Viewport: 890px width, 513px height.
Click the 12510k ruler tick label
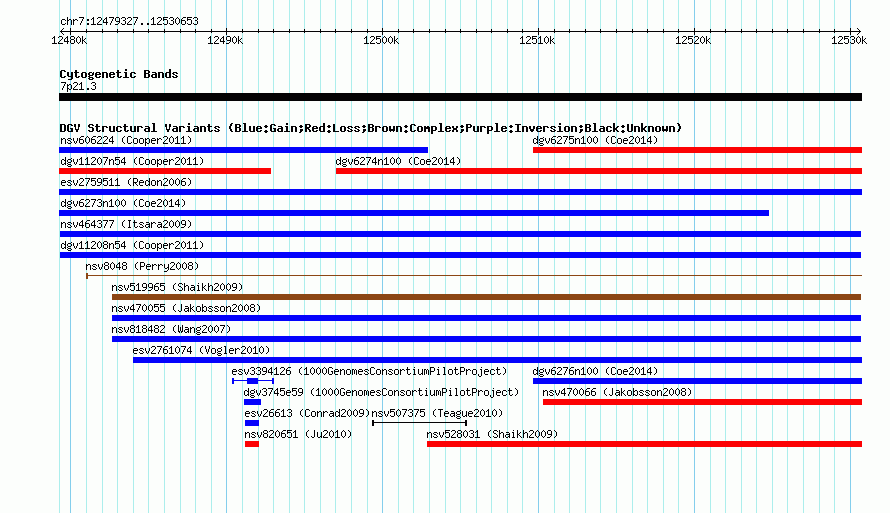click(x=537, y=40)
